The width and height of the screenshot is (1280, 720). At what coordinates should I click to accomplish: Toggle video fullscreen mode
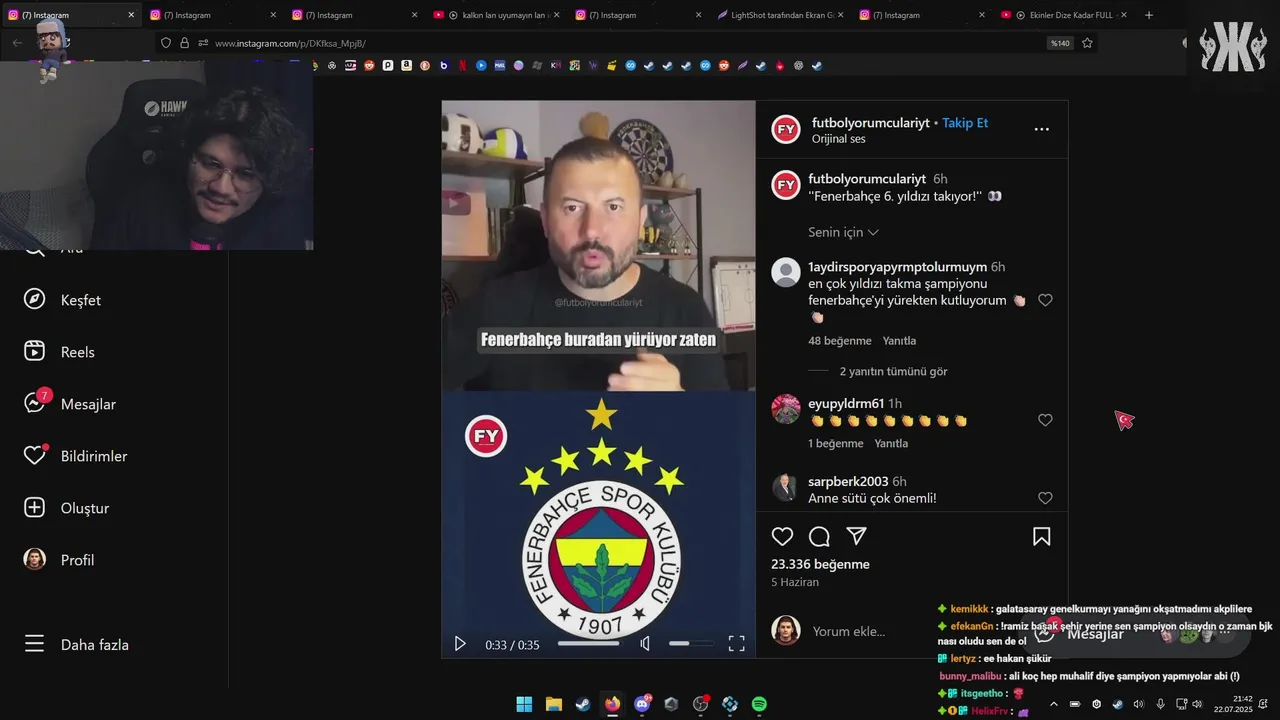tap(736, 644)
